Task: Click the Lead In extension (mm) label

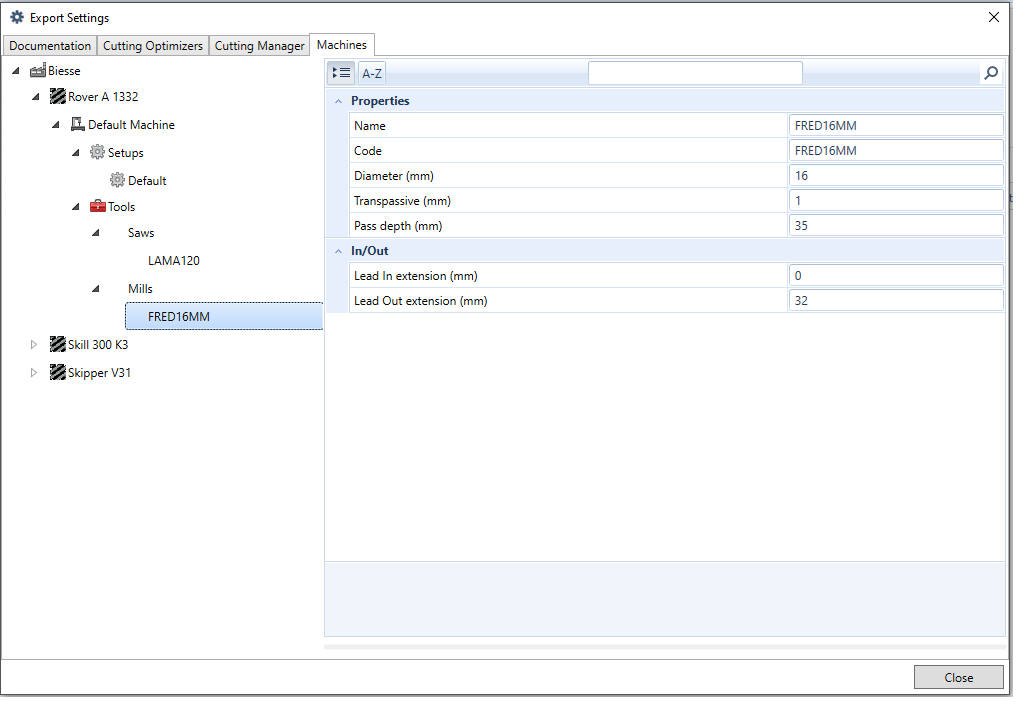Action: click(415, 275)
